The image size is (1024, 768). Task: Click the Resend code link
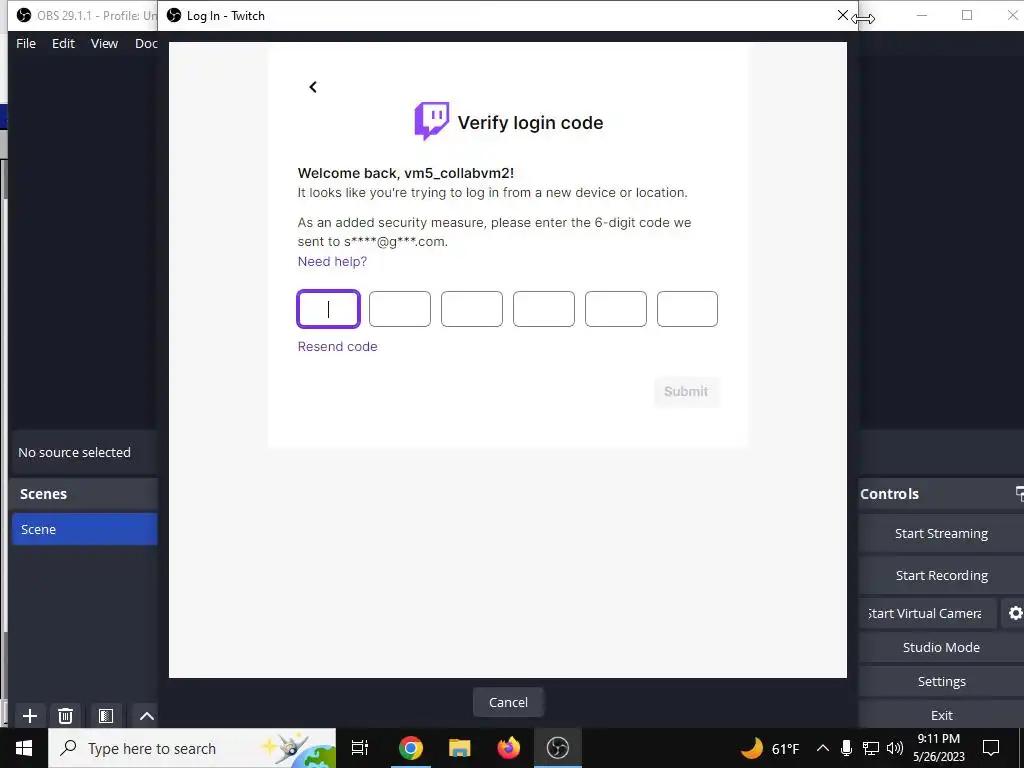(x=337, y=346)
